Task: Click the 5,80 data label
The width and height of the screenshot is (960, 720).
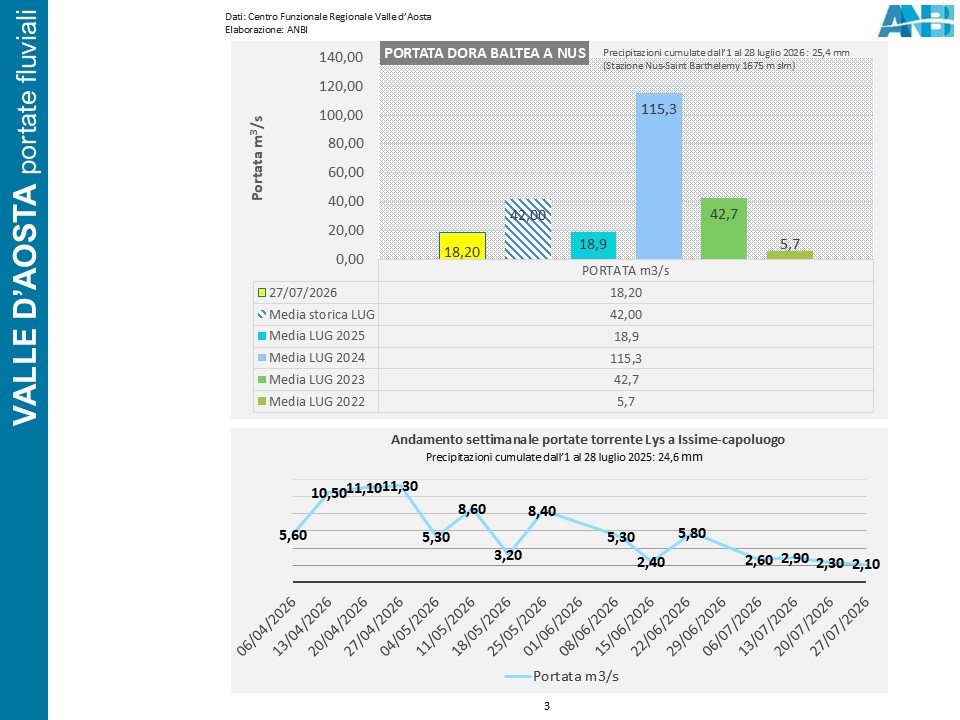Action: point(692,533)
